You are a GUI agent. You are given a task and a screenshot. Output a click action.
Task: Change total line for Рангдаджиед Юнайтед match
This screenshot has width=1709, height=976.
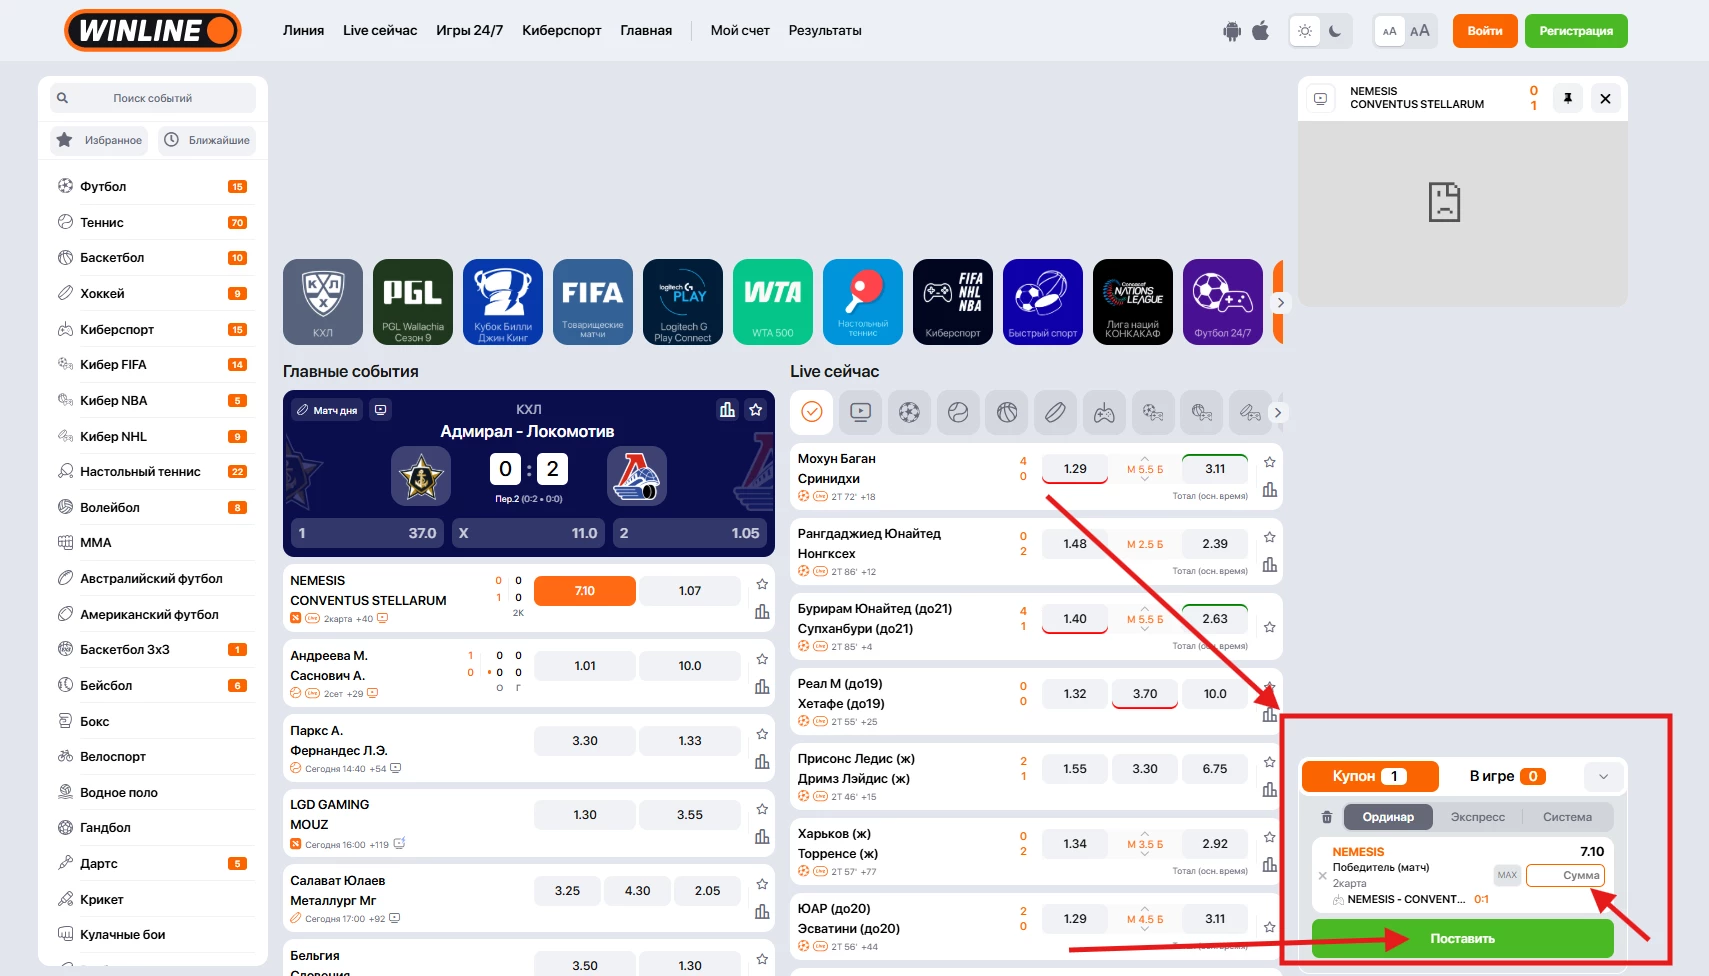1145,544
